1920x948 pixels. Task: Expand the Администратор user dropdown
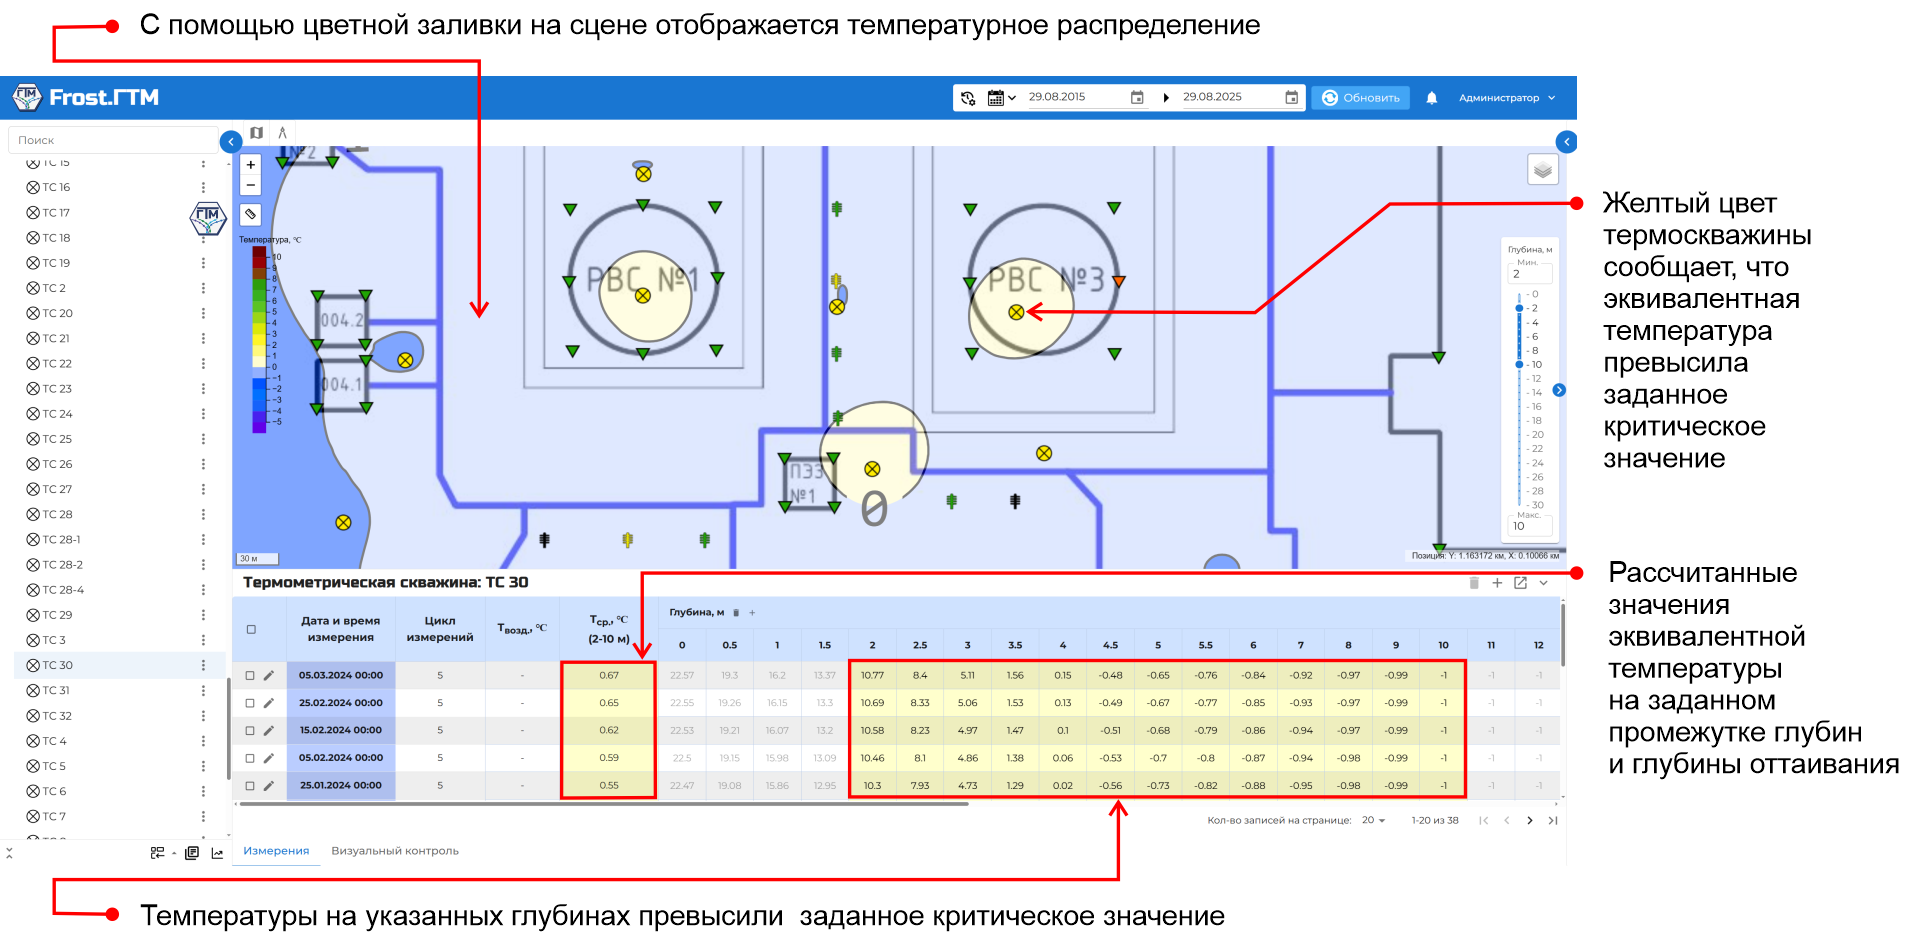tap(1507, 98)
